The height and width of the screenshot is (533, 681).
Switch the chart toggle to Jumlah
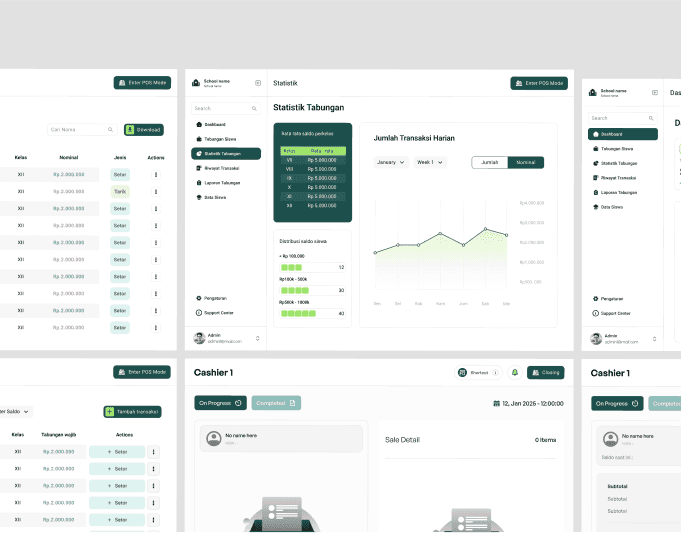[489, 162]
